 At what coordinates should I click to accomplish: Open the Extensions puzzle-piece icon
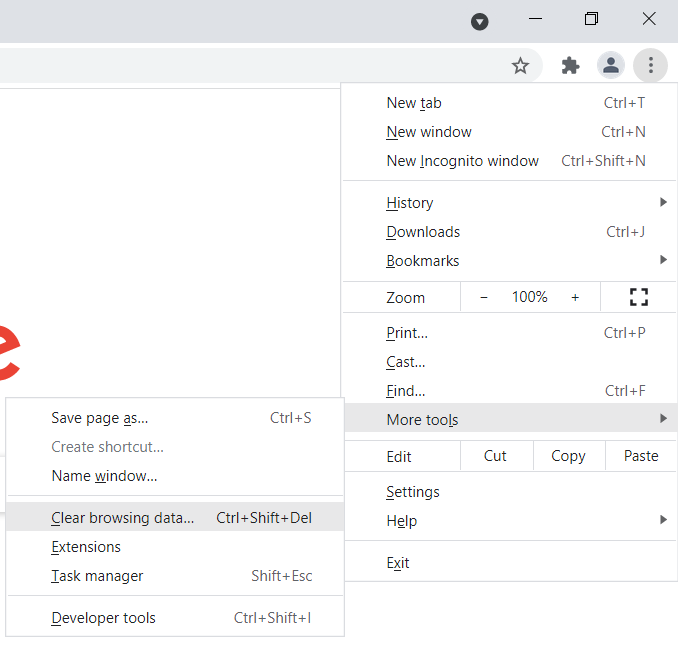pos(570,66)
